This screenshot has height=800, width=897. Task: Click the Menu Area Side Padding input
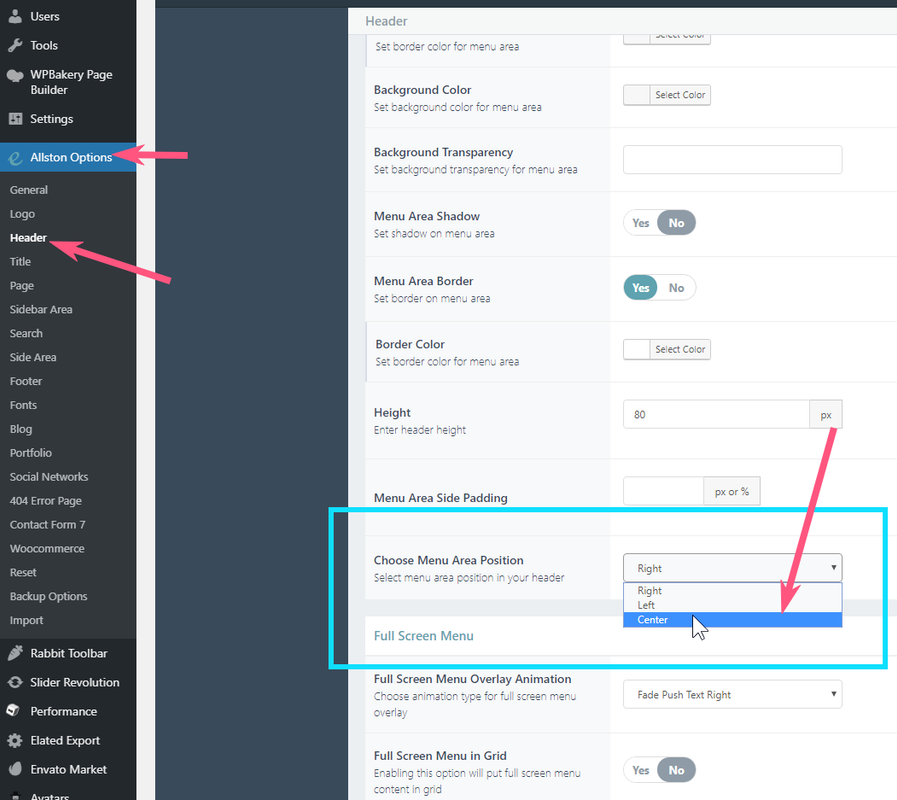click(x=663, y=491)
